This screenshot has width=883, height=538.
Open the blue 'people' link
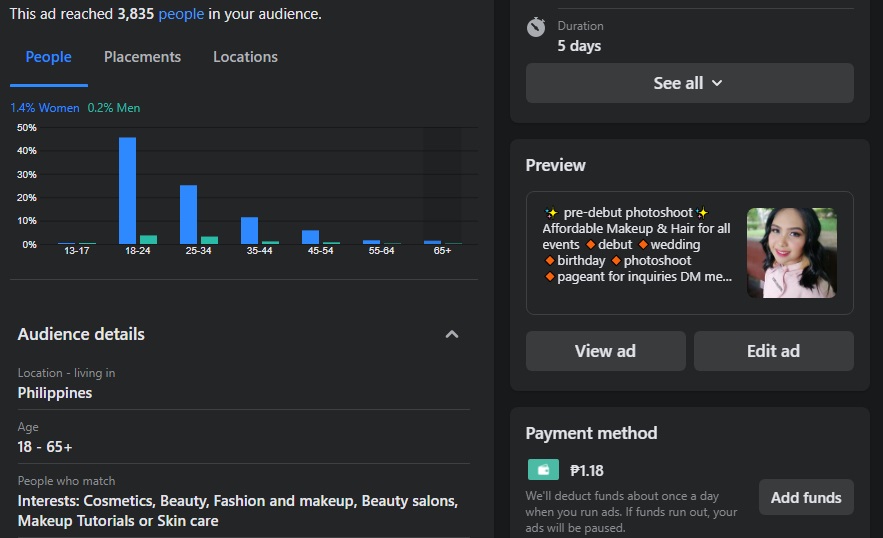click(x=181, y=14)
